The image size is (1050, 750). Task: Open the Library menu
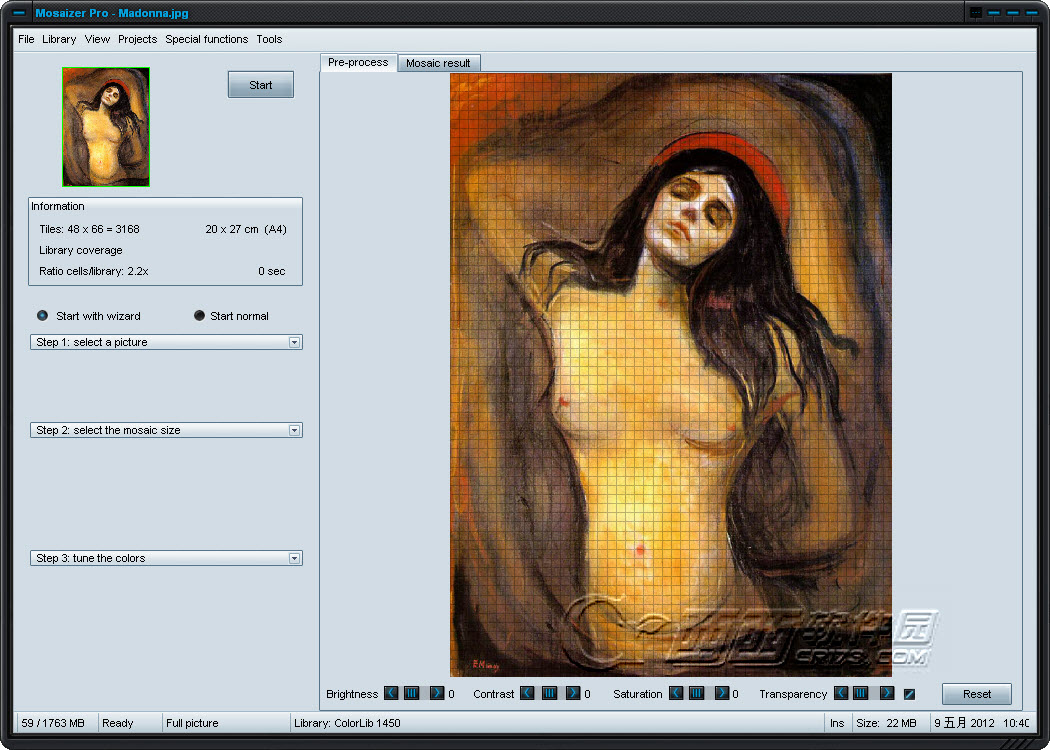click(x=59, y=39)
